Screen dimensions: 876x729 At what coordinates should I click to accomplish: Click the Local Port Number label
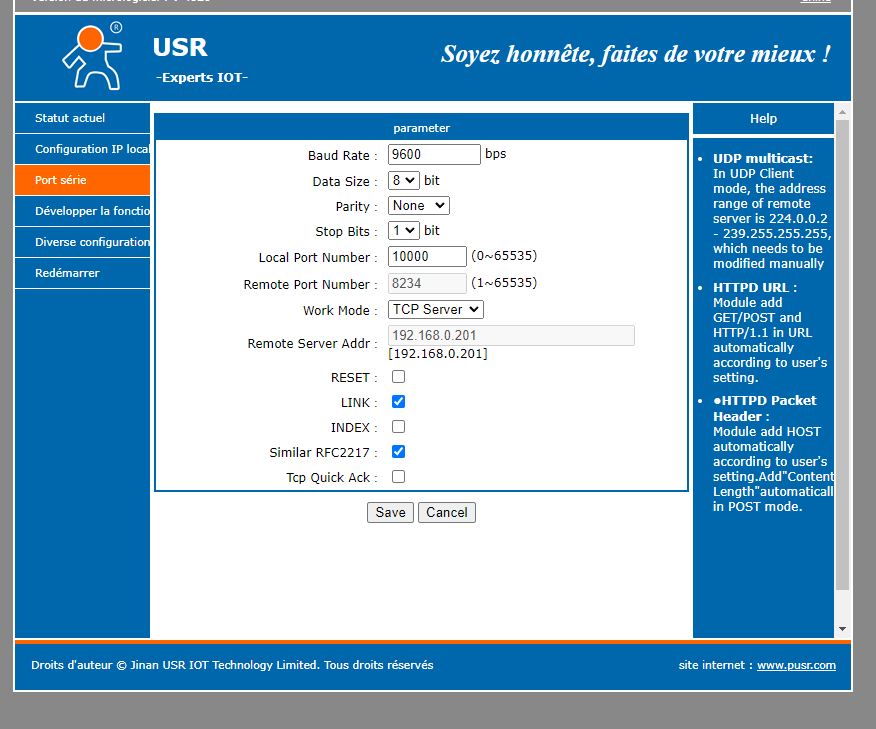[x=318, y=258]
